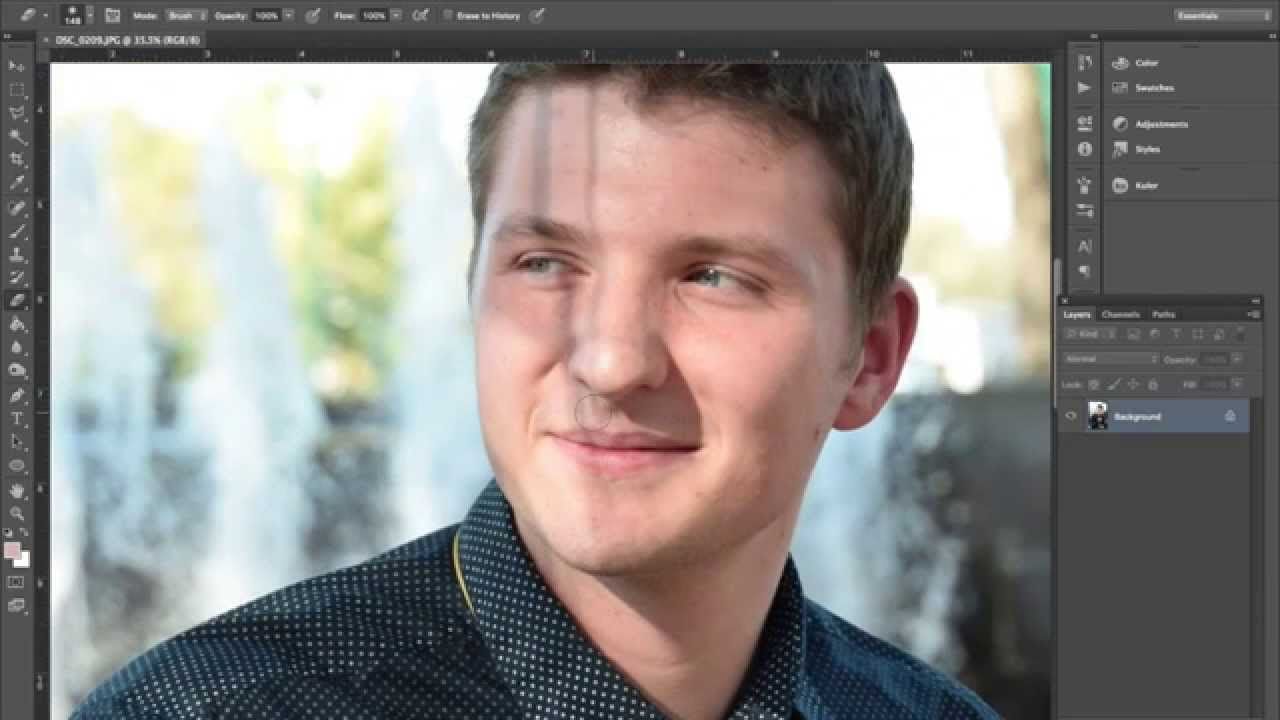
Task: Click the foreground color swatch
Action: 12,550
